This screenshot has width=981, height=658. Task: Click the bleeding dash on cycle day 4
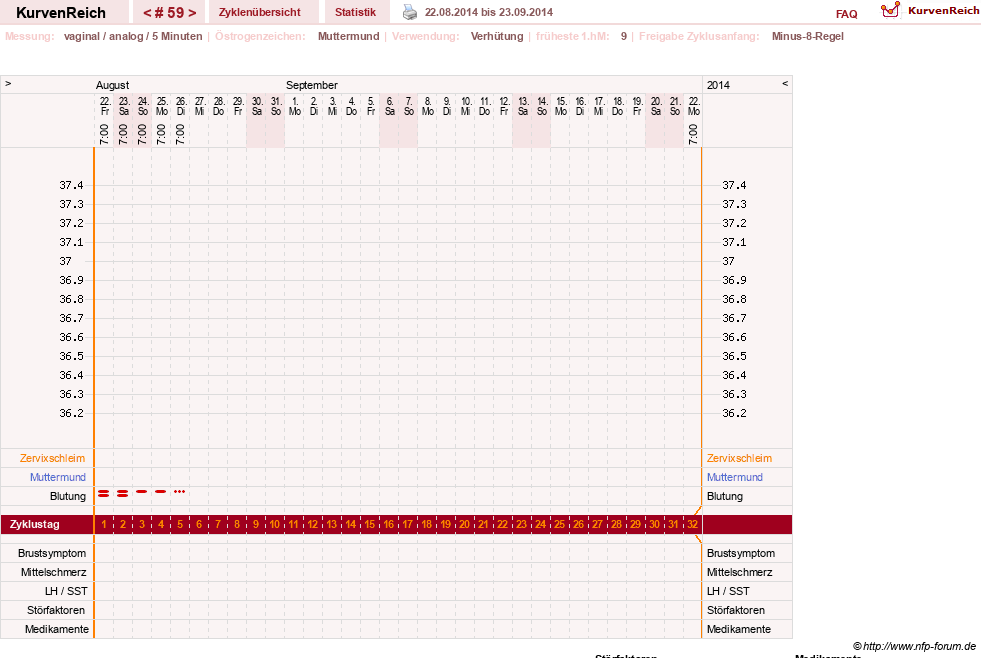[161, 492]
